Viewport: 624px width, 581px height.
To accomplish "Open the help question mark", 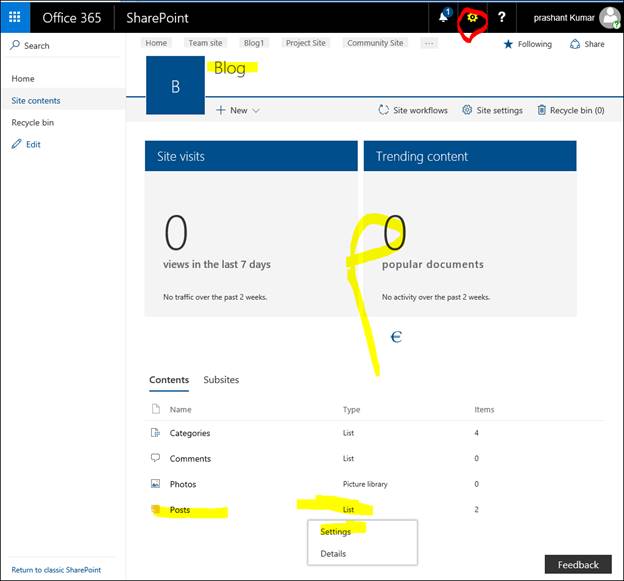I will [501, 17].
